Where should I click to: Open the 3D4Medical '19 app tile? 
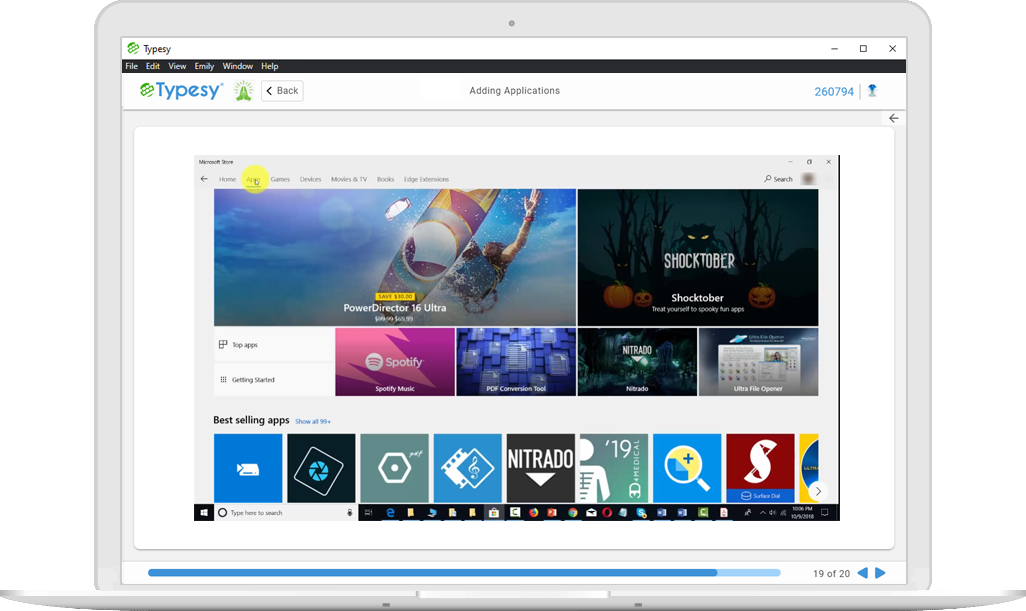(614, 468)
